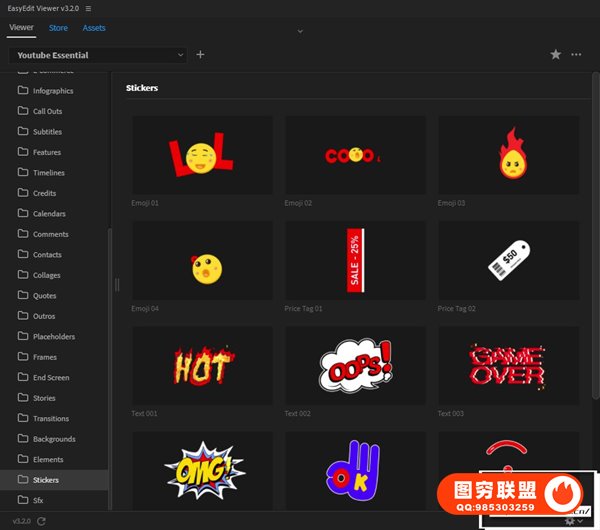This screenshot has height=530, width=600.
Task: Open the End Screen category
Action: click(51, 377)
